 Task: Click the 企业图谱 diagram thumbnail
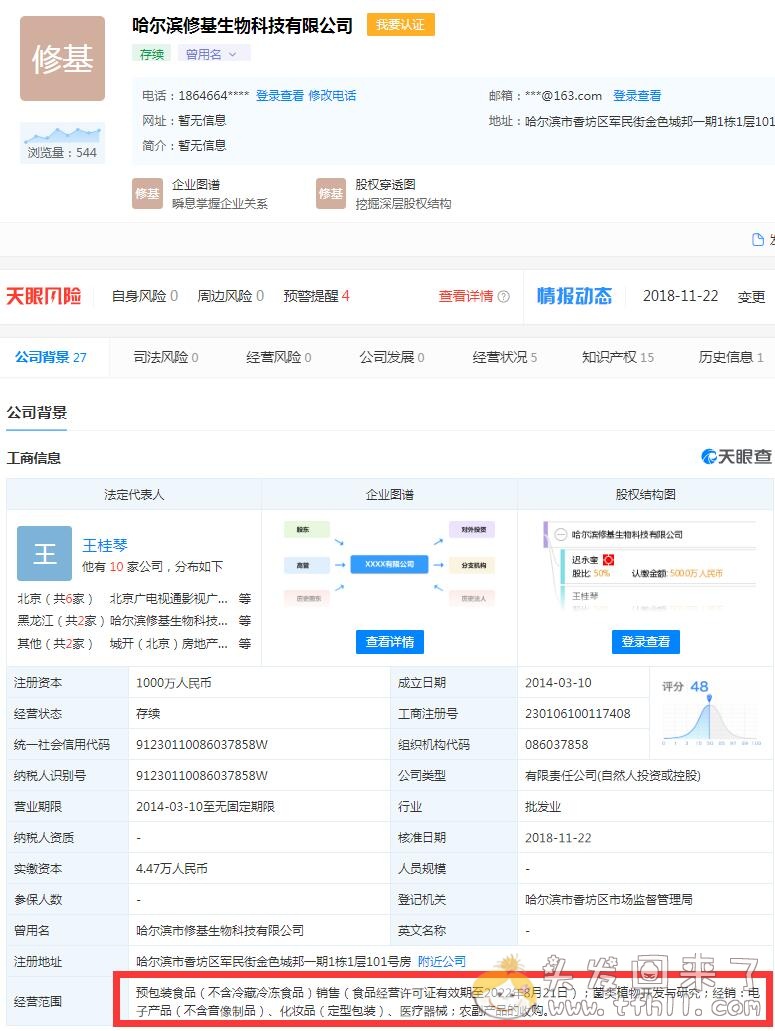coord(389,564)
